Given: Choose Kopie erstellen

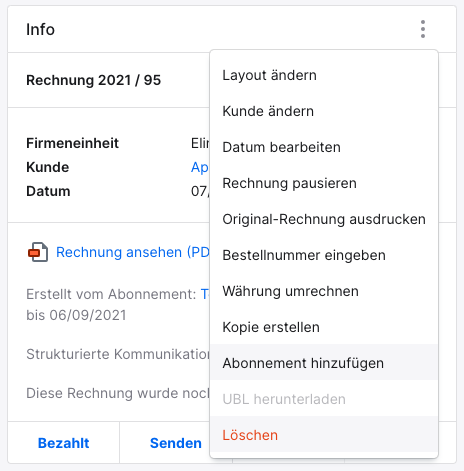Looking at the screenshot, I should pyautogui.click(x=324, y=327).
